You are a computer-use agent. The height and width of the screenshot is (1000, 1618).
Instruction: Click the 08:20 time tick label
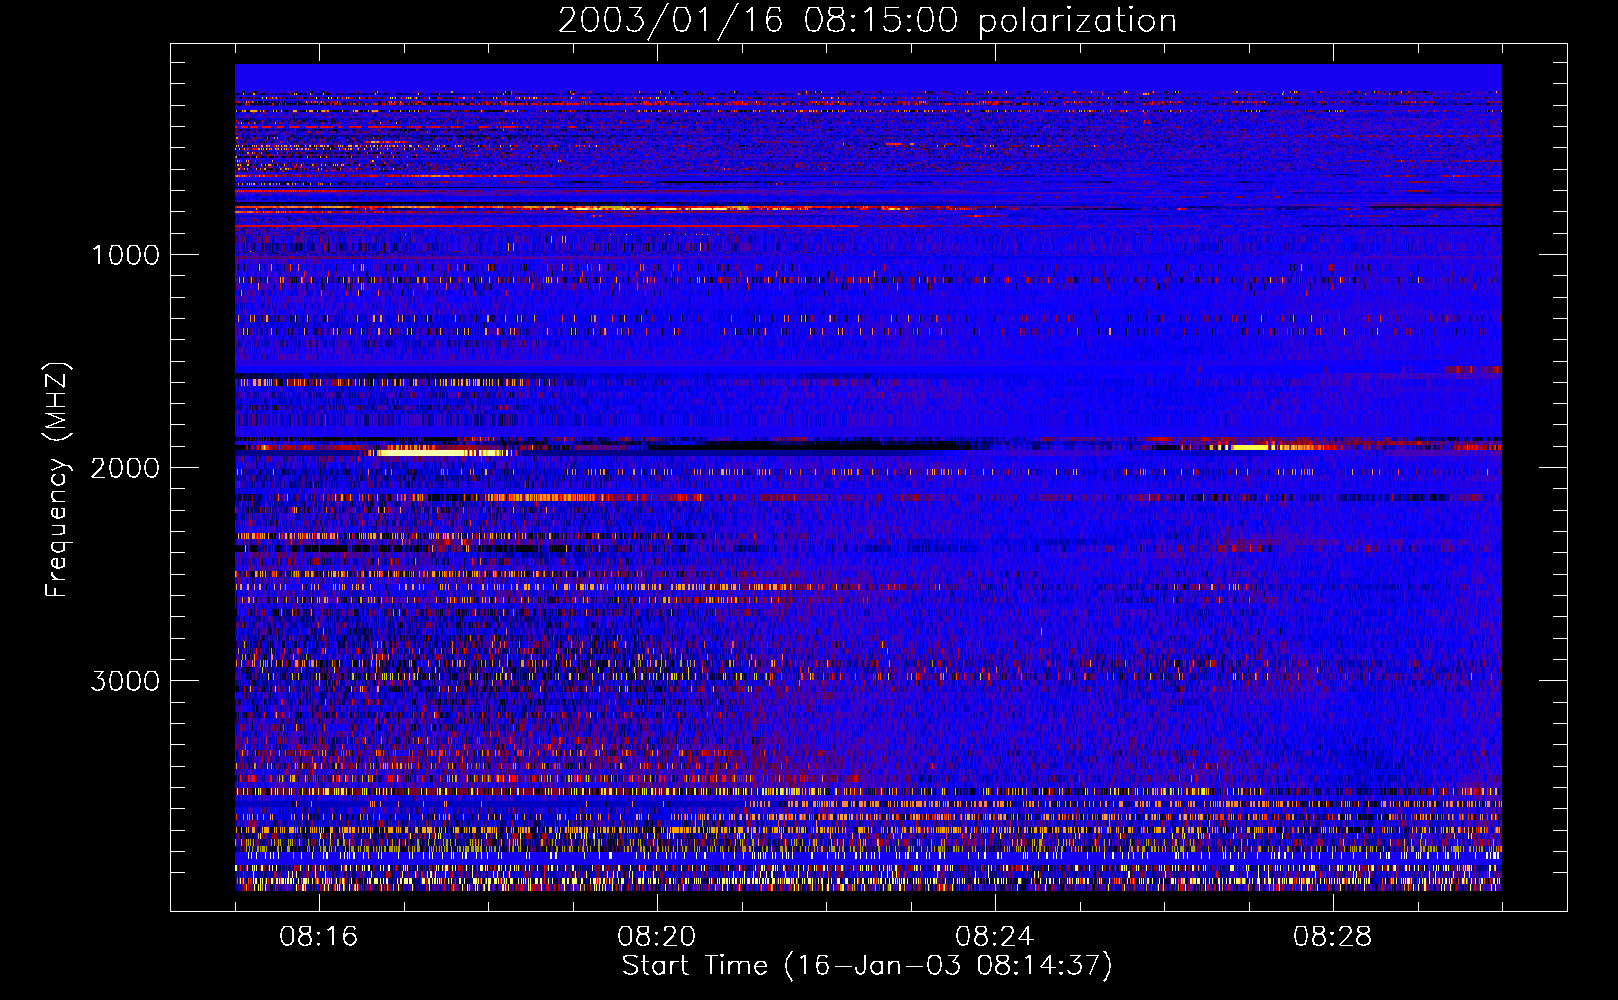pos(657,937)
